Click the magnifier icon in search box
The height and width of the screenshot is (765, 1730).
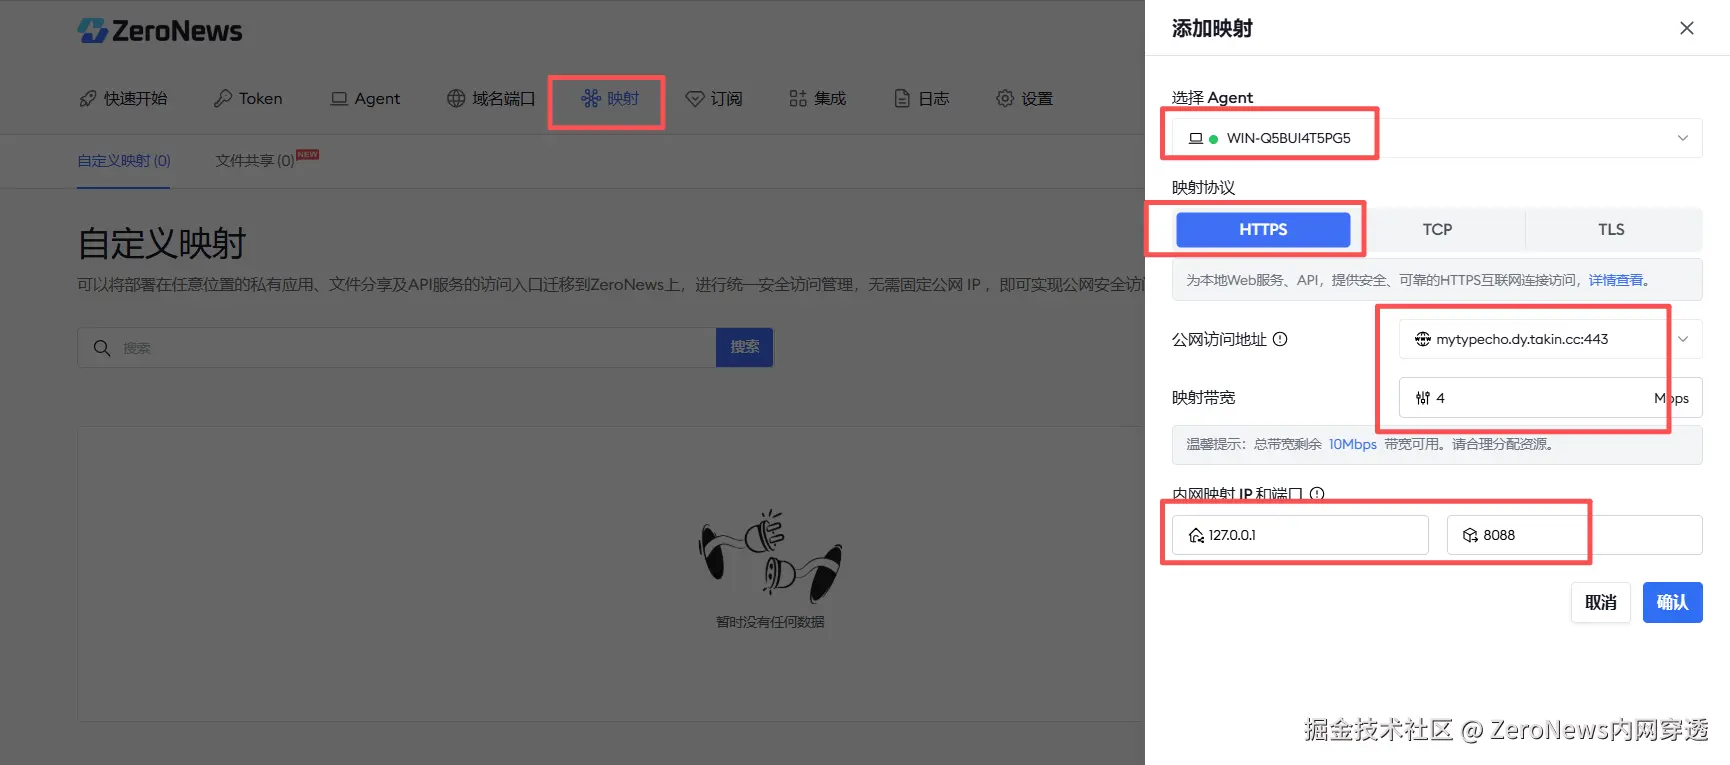pyautogui.click(x=102, y=348)
